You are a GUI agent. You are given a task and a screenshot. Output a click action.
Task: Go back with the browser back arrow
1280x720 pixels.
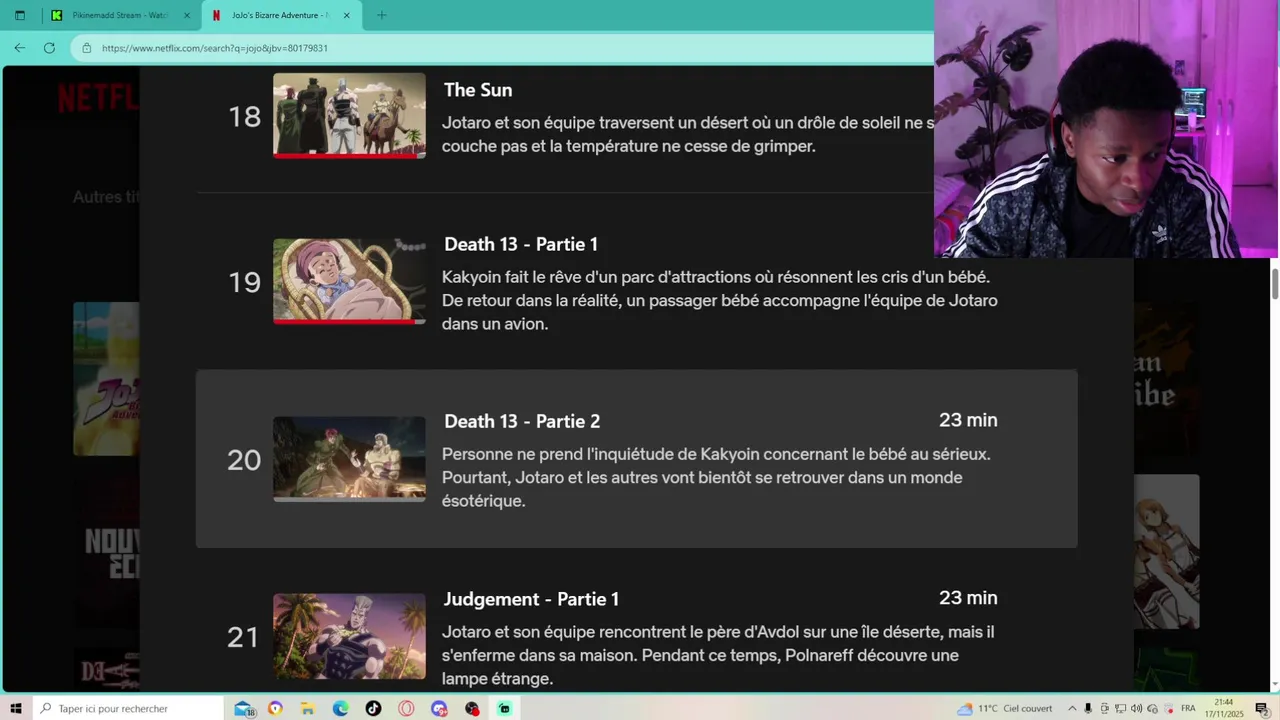click(x=20, y=48)
